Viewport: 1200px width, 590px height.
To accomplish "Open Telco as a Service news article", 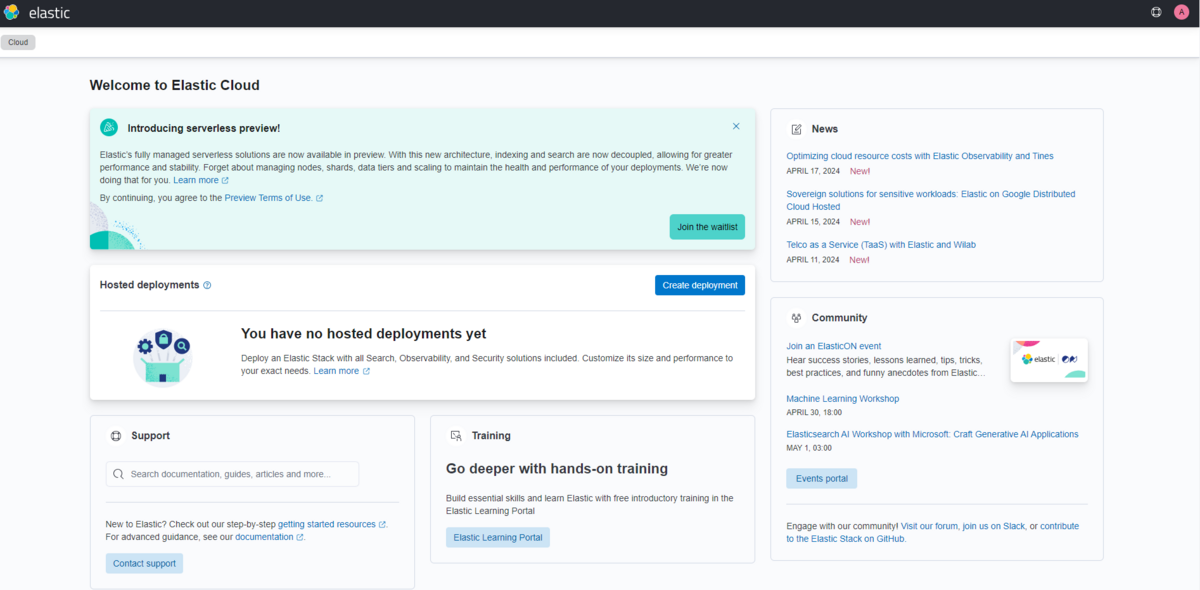I will [881, 245].
